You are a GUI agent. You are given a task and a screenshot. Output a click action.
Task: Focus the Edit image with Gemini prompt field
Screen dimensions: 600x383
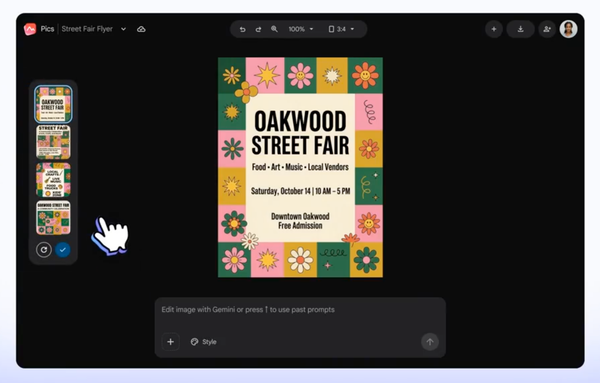[x=300, y=310]
